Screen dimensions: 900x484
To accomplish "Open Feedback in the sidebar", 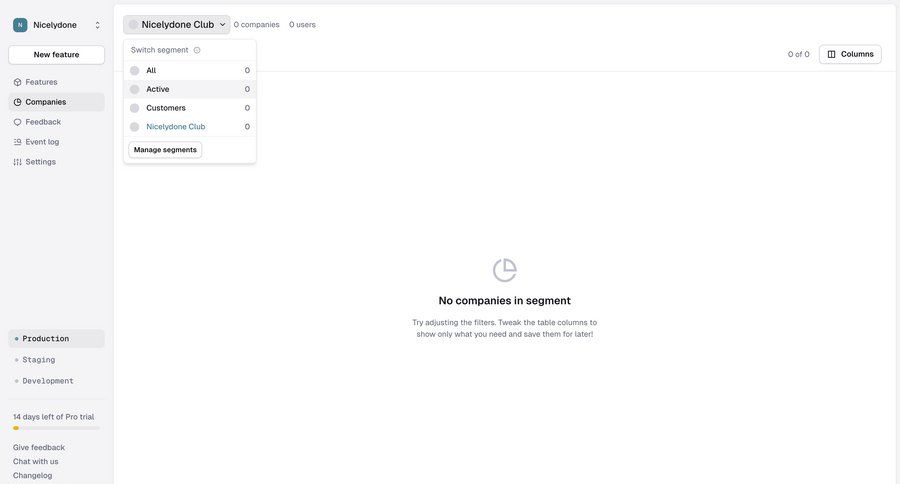I will point(56,122).
